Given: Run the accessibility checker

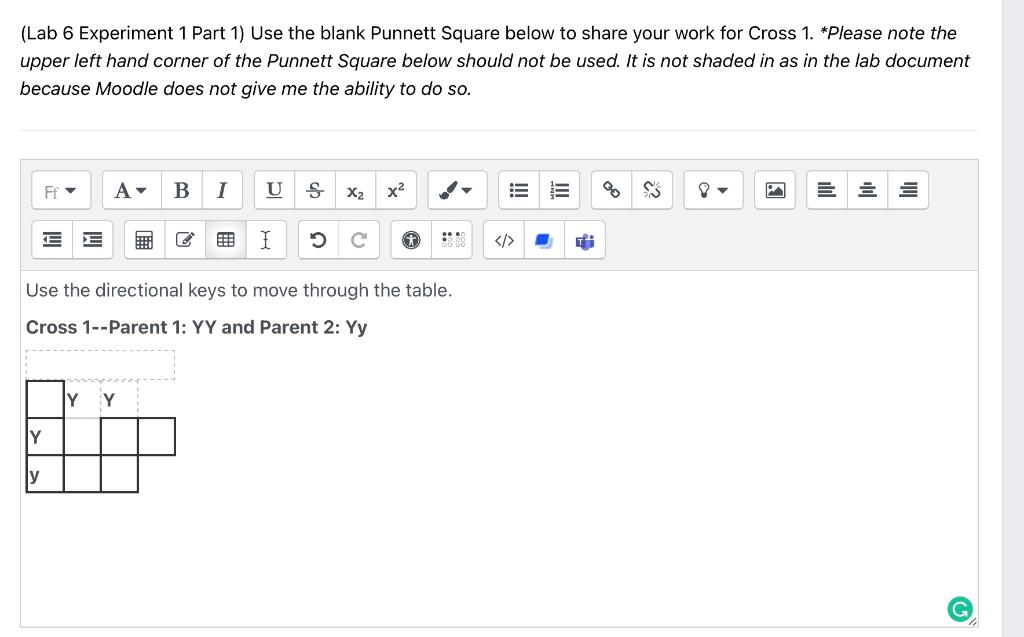Looking at the screenshot, I should tap(410, 239).
